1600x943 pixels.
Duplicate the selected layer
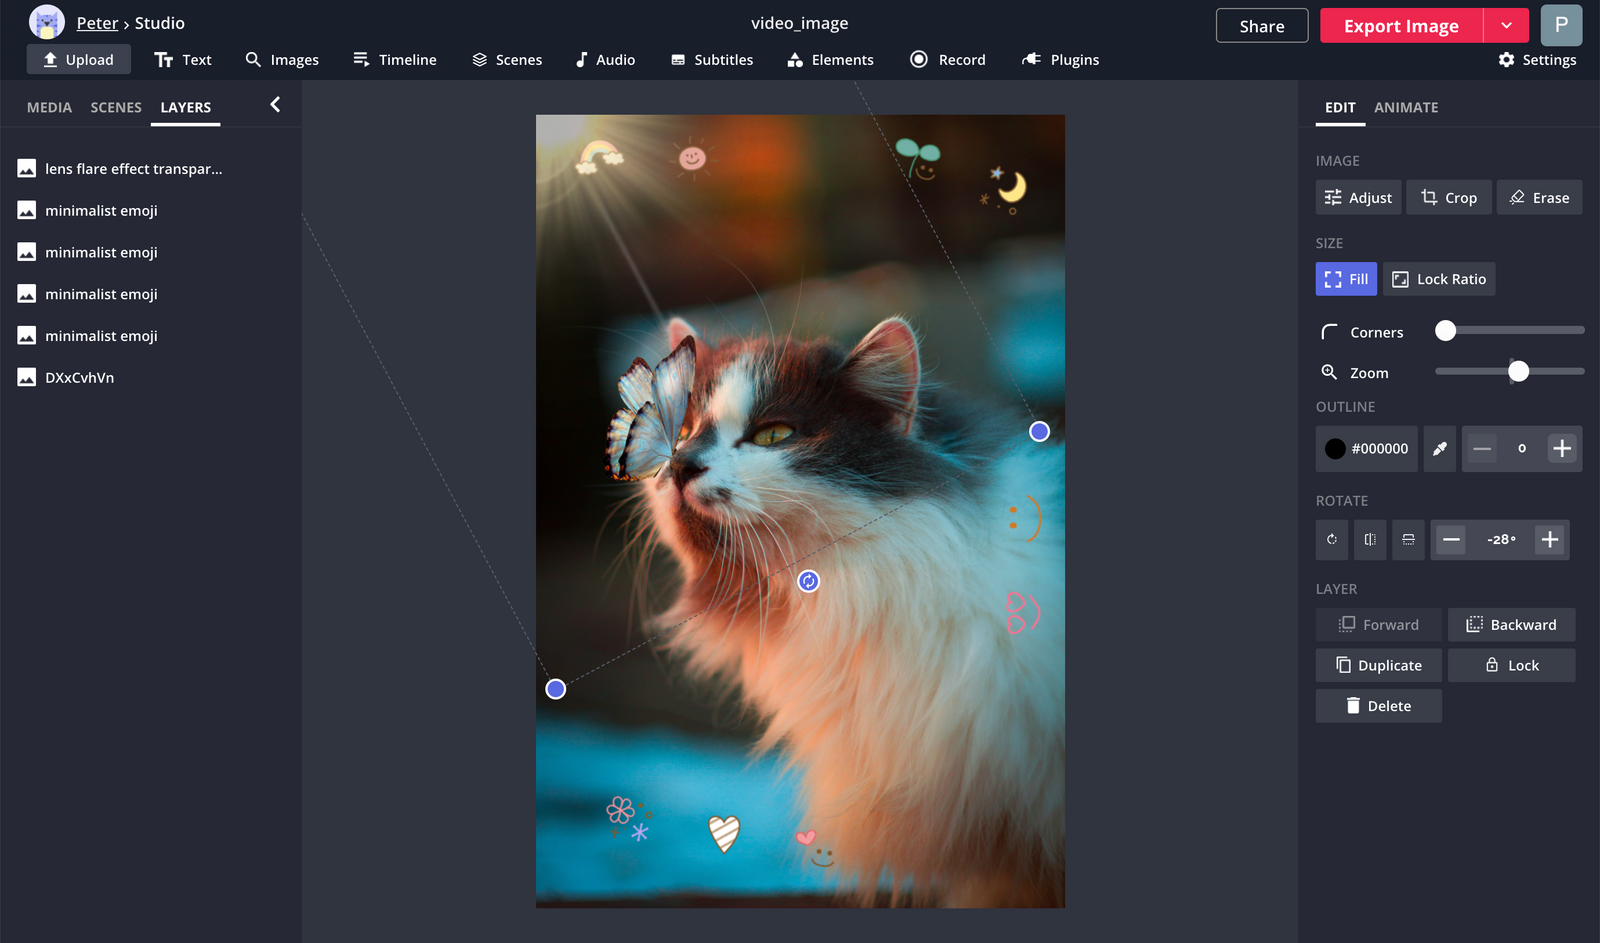(x=1378, y=665)
